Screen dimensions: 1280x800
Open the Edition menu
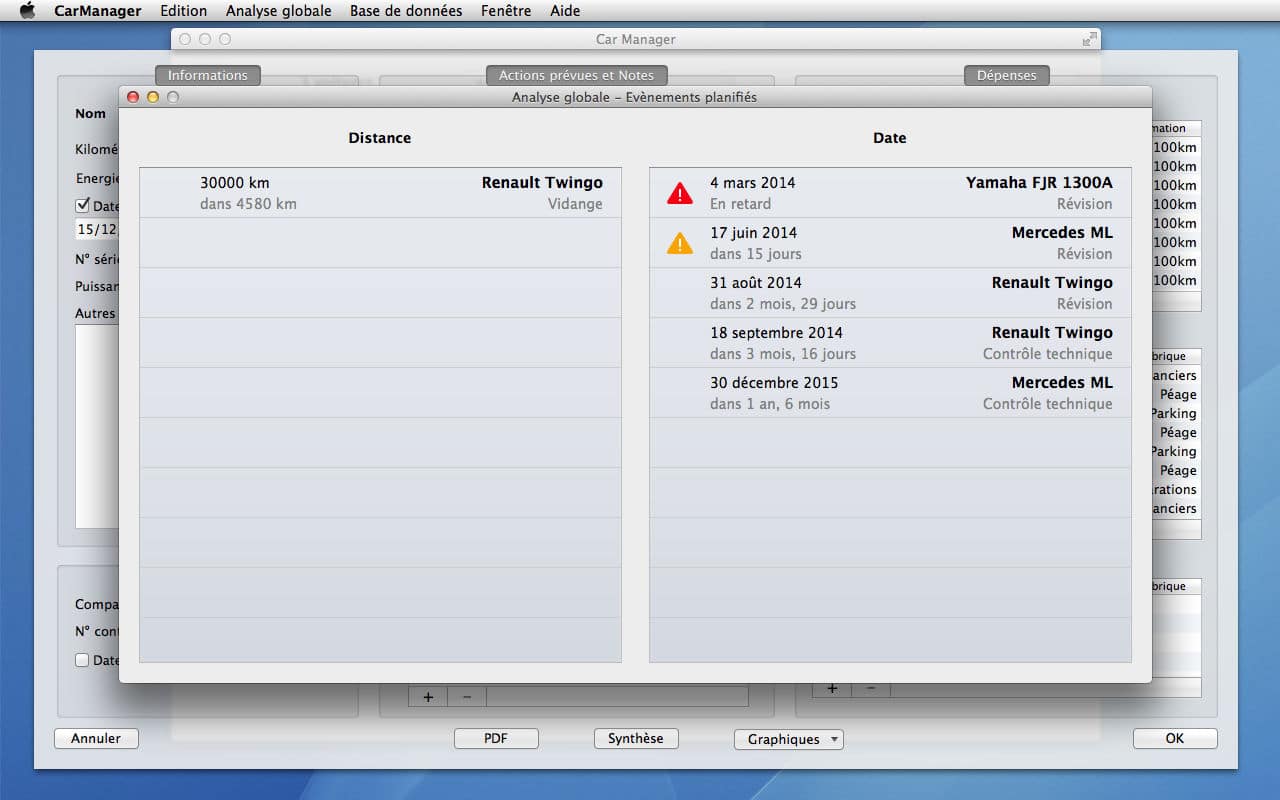click(183, 11)
